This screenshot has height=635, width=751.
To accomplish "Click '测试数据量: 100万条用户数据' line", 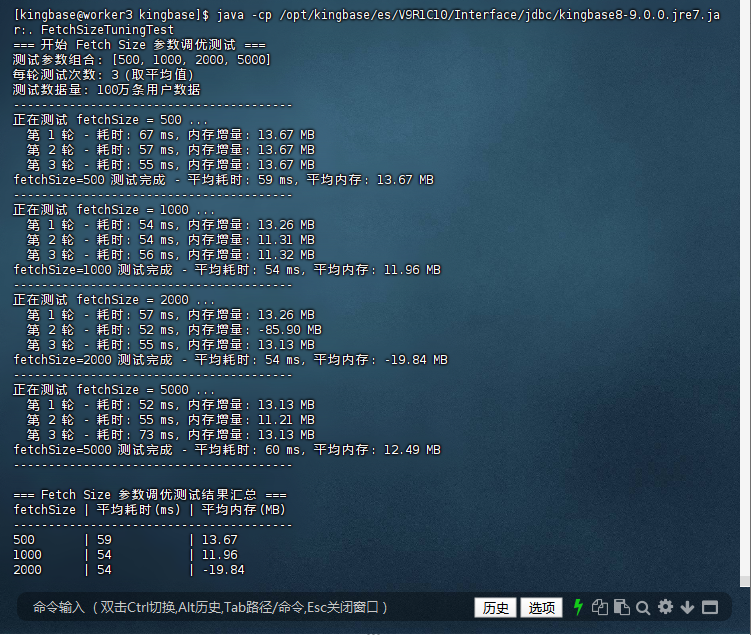I will [x=106, y=90].
